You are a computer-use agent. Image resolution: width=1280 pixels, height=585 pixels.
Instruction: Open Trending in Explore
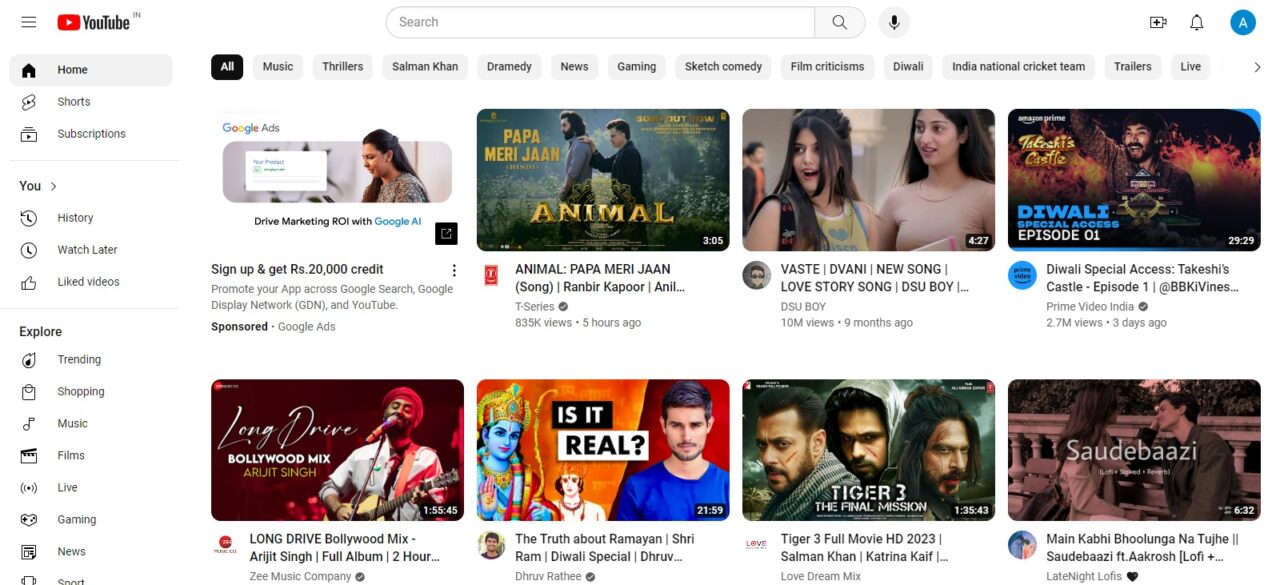coord(91,360)
